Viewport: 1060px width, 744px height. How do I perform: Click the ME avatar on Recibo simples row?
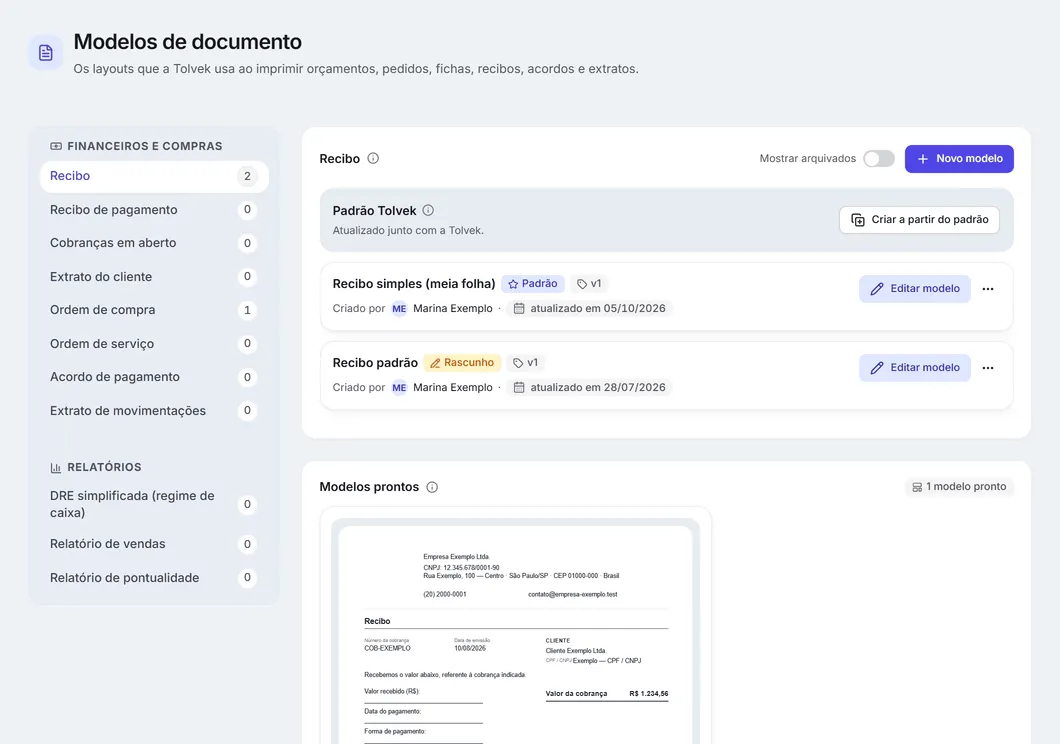click(400, 309)
